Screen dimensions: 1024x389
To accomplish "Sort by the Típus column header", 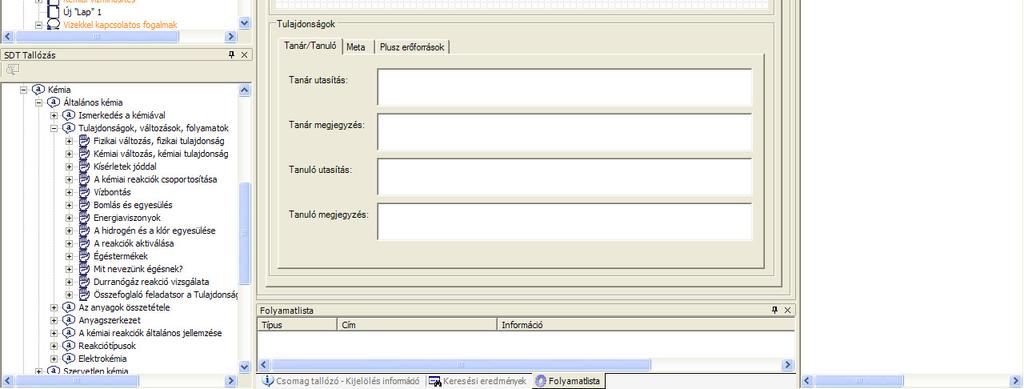I will [297, 324].
